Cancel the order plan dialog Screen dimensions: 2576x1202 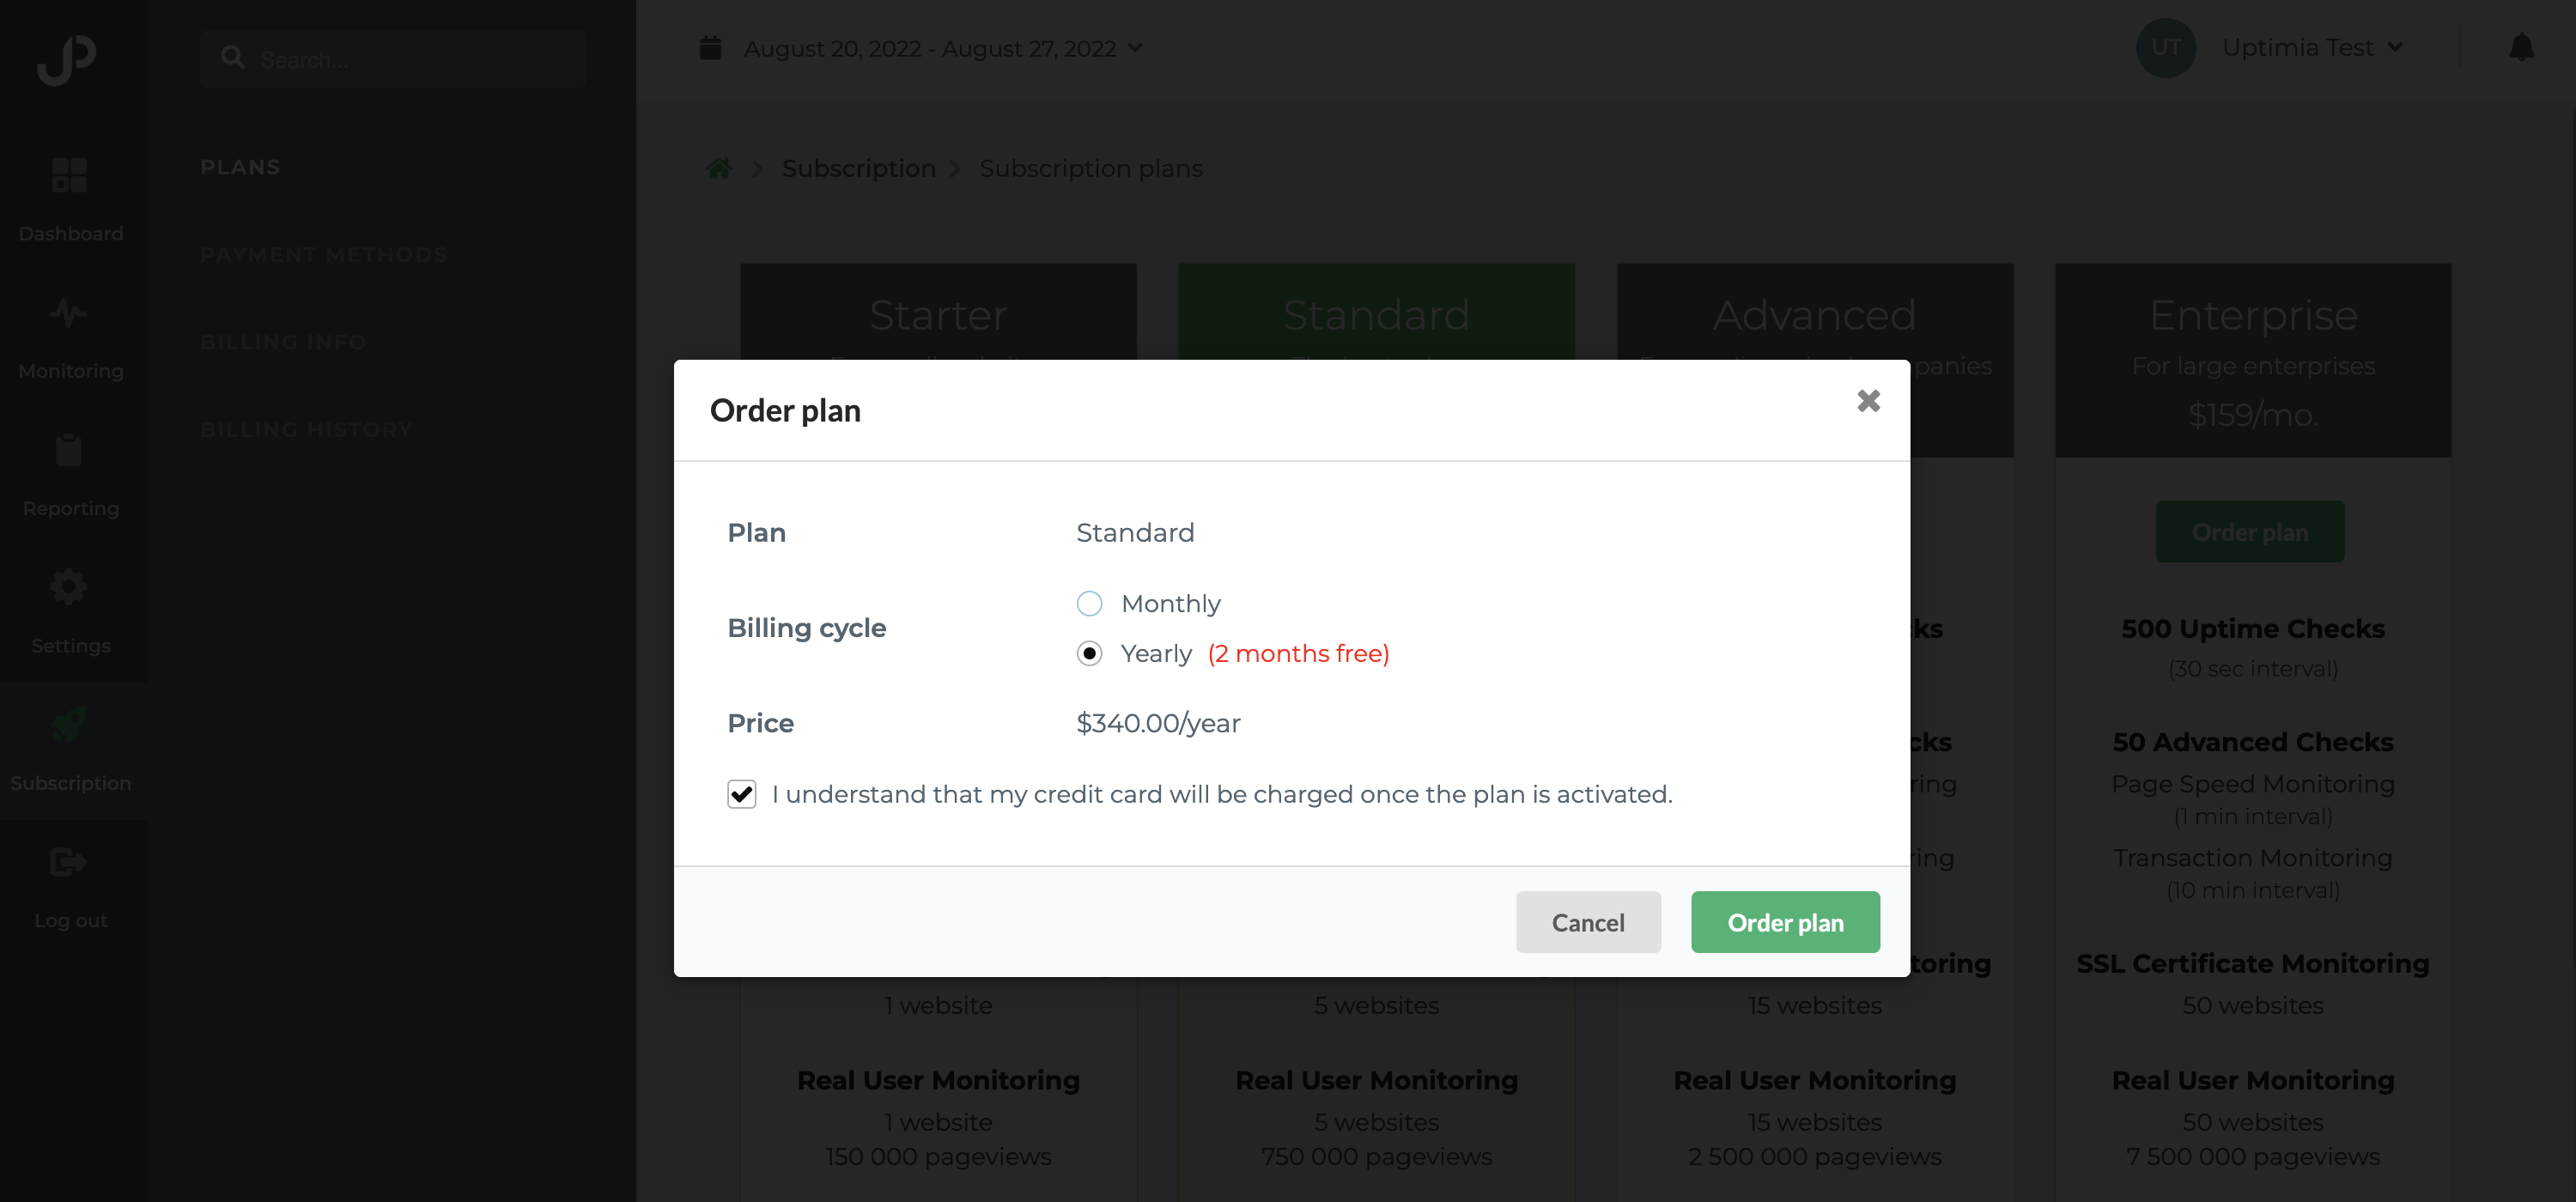[x=1588, y=922]
